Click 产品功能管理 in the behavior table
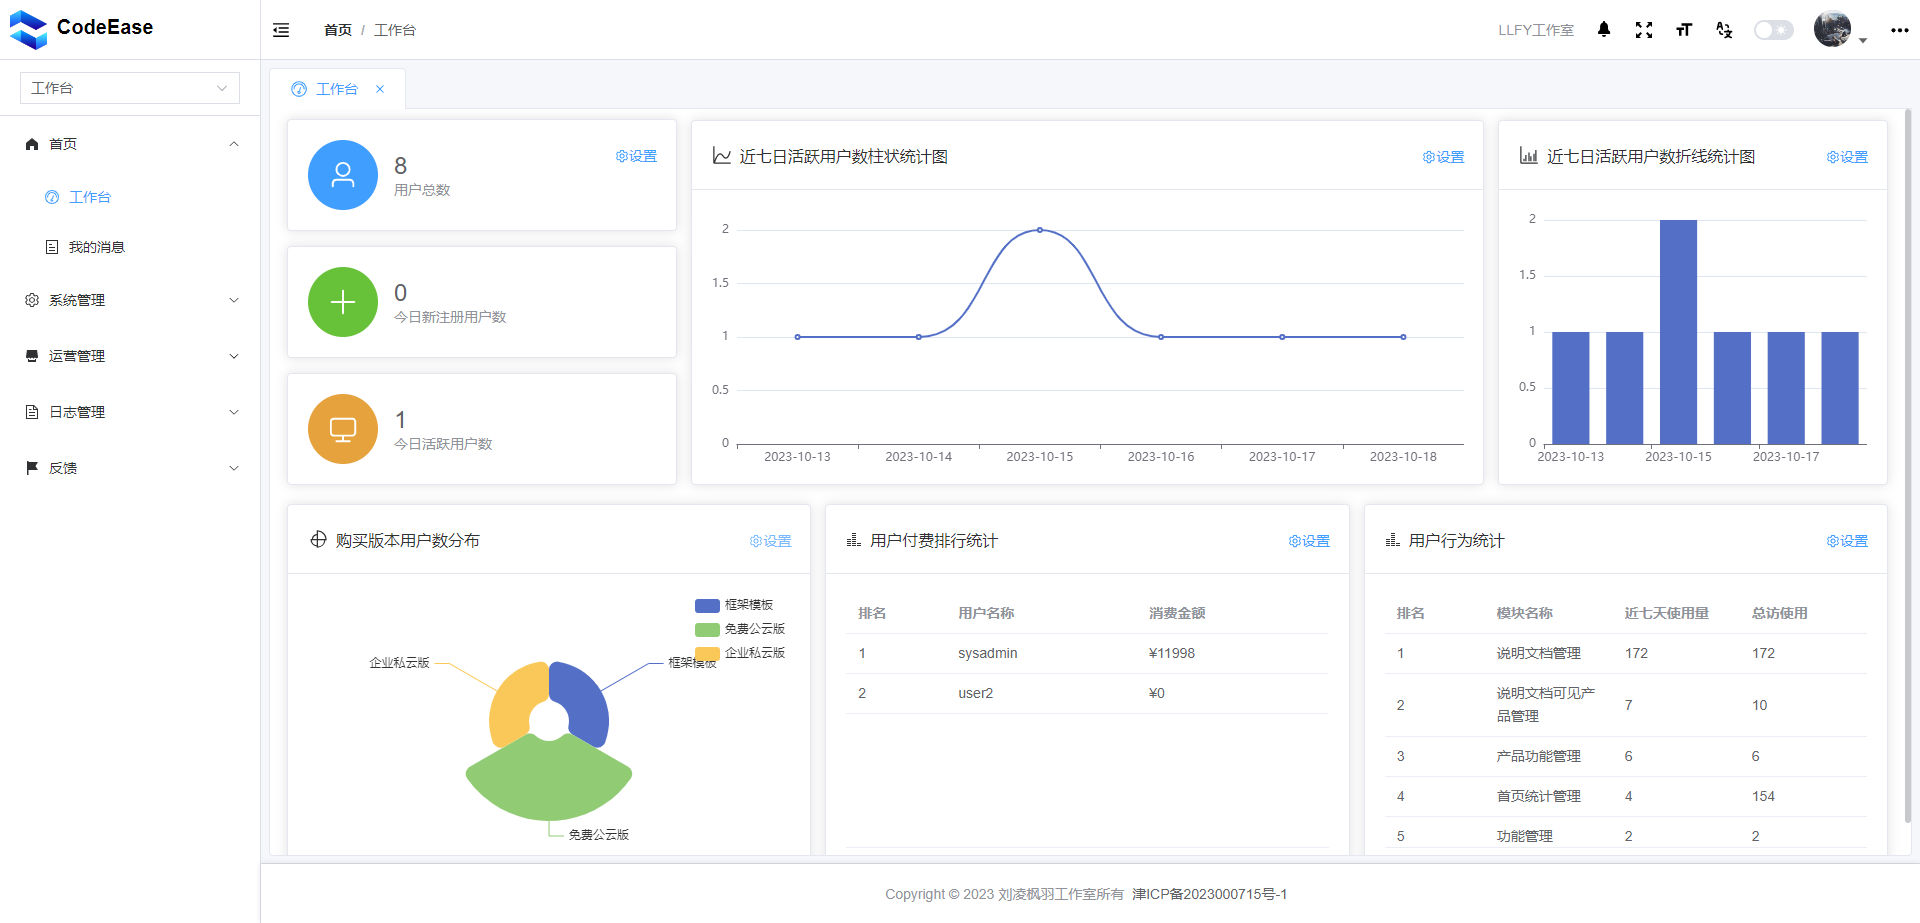Viewport: 1920px width, 923px height. tap(1538, 756)
